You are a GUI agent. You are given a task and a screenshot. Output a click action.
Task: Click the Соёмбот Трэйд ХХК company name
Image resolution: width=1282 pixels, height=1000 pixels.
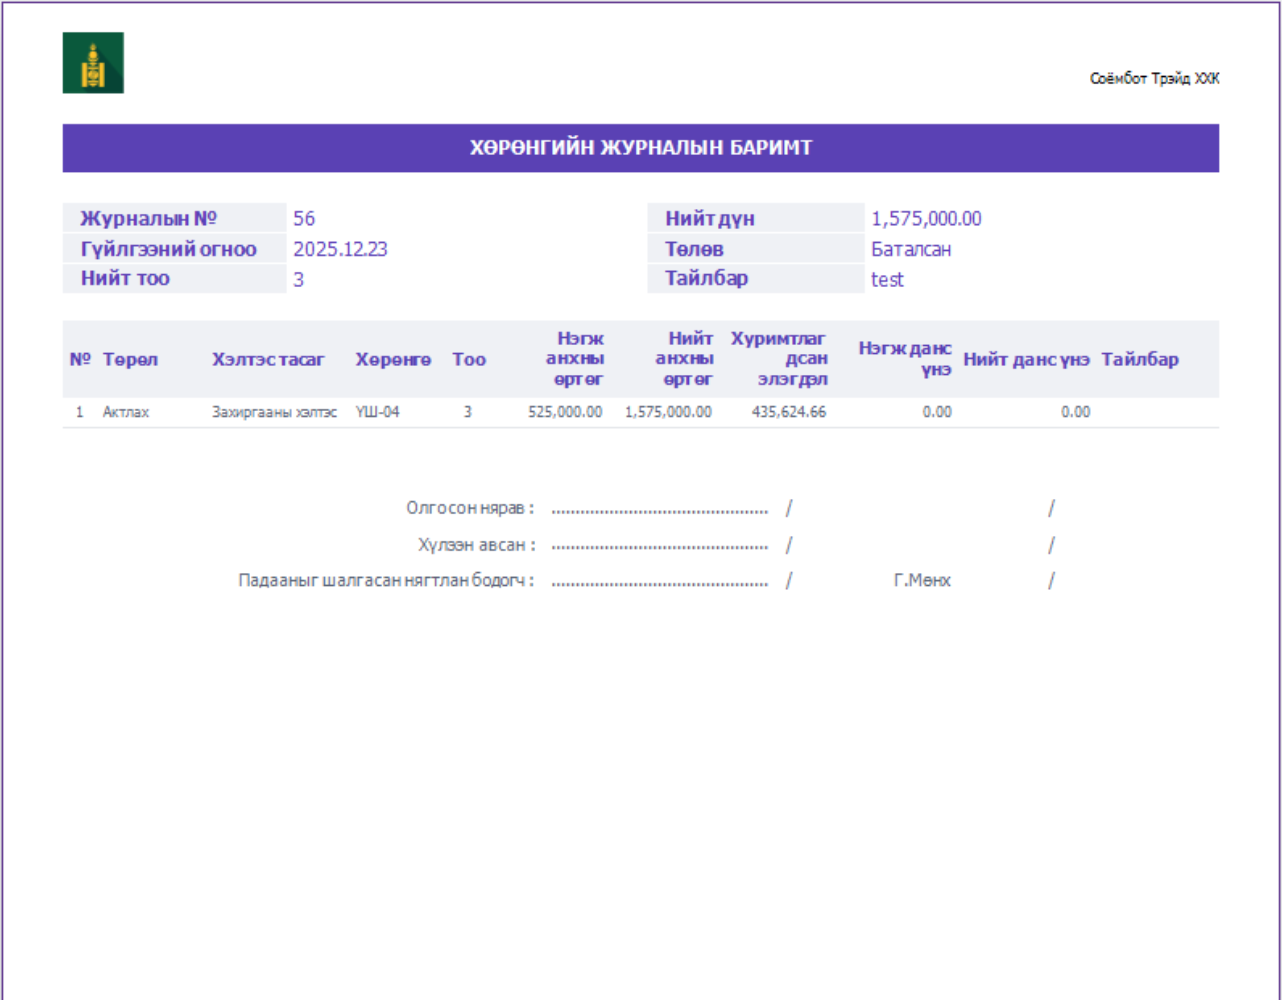pos(1154,79)
